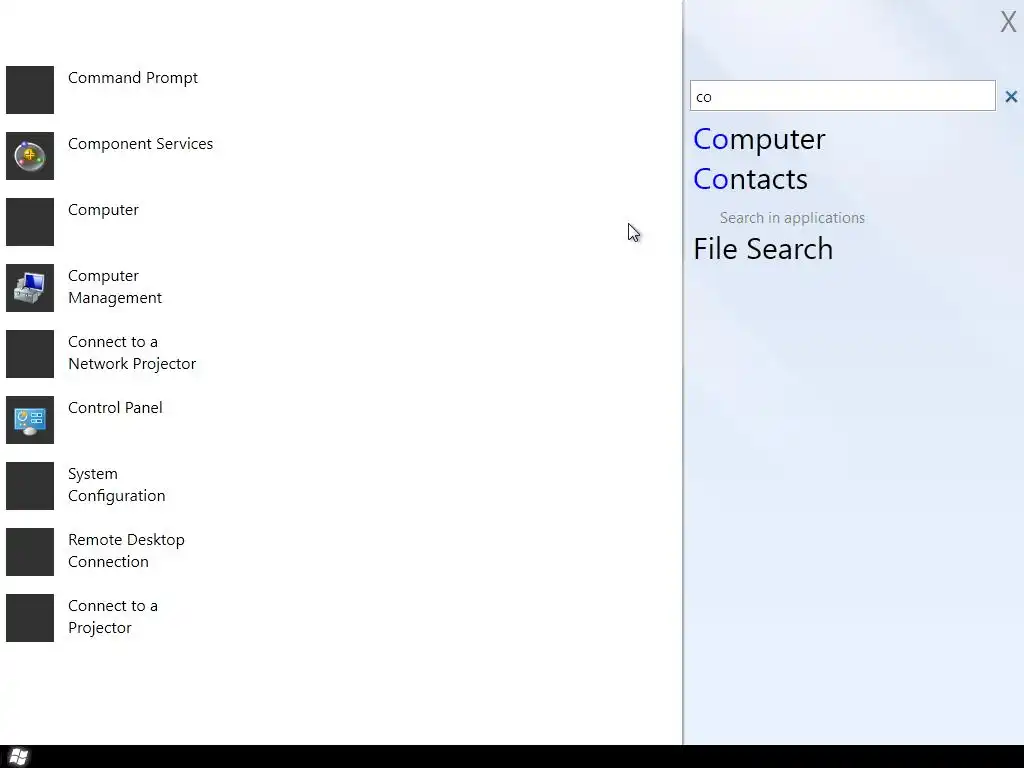Open Control Panel via its icon
Screen dimensions: 1024x768
(x=30, y=420)
